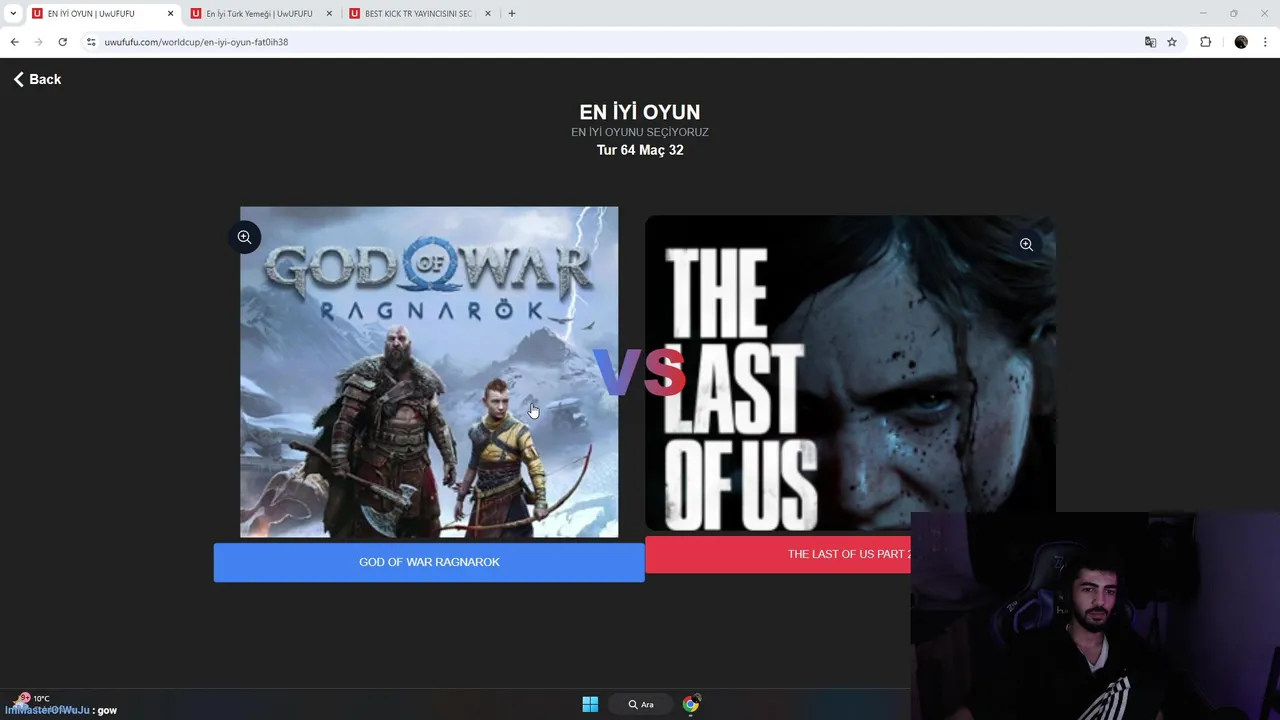Open the Windows Start menu
This screenshot has height=720, width=1280.
click(x=590, y=704)
